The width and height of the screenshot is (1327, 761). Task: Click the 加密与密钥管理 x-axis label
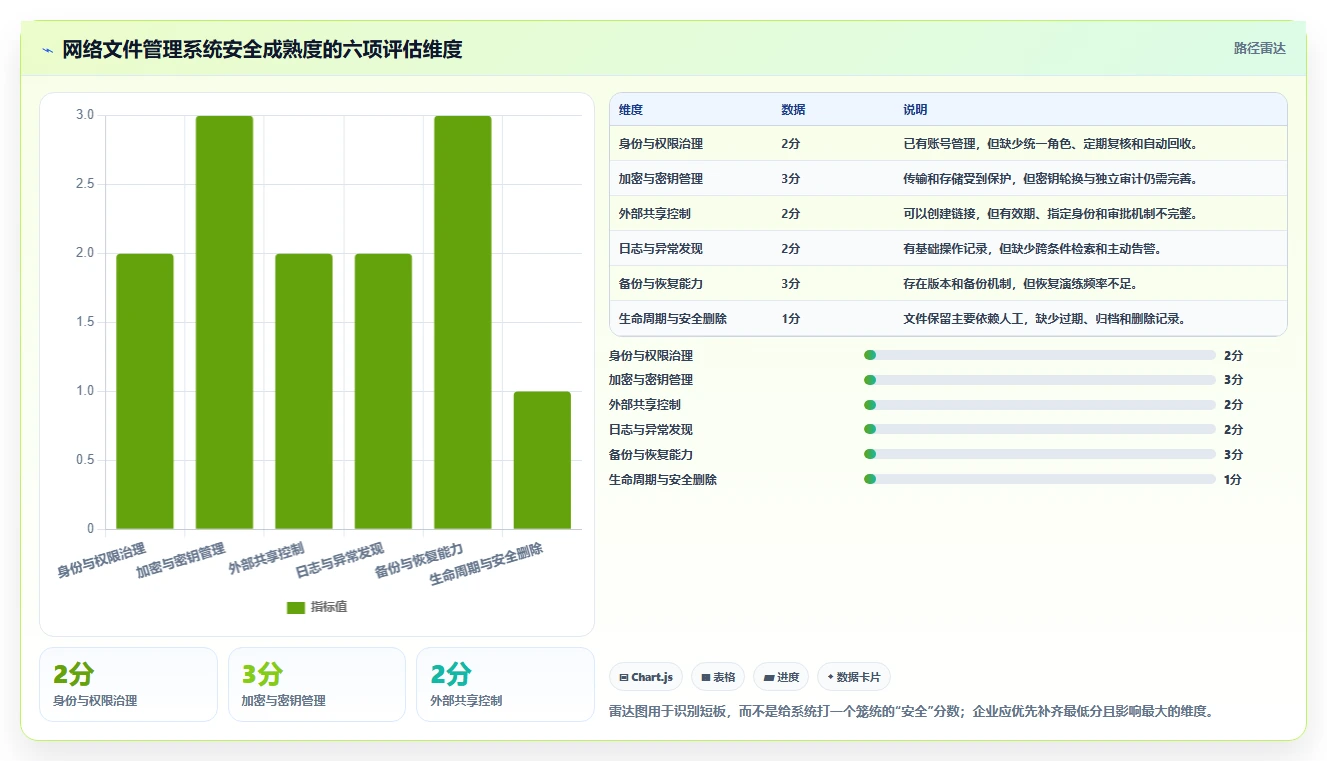click(x=181, y=560)
